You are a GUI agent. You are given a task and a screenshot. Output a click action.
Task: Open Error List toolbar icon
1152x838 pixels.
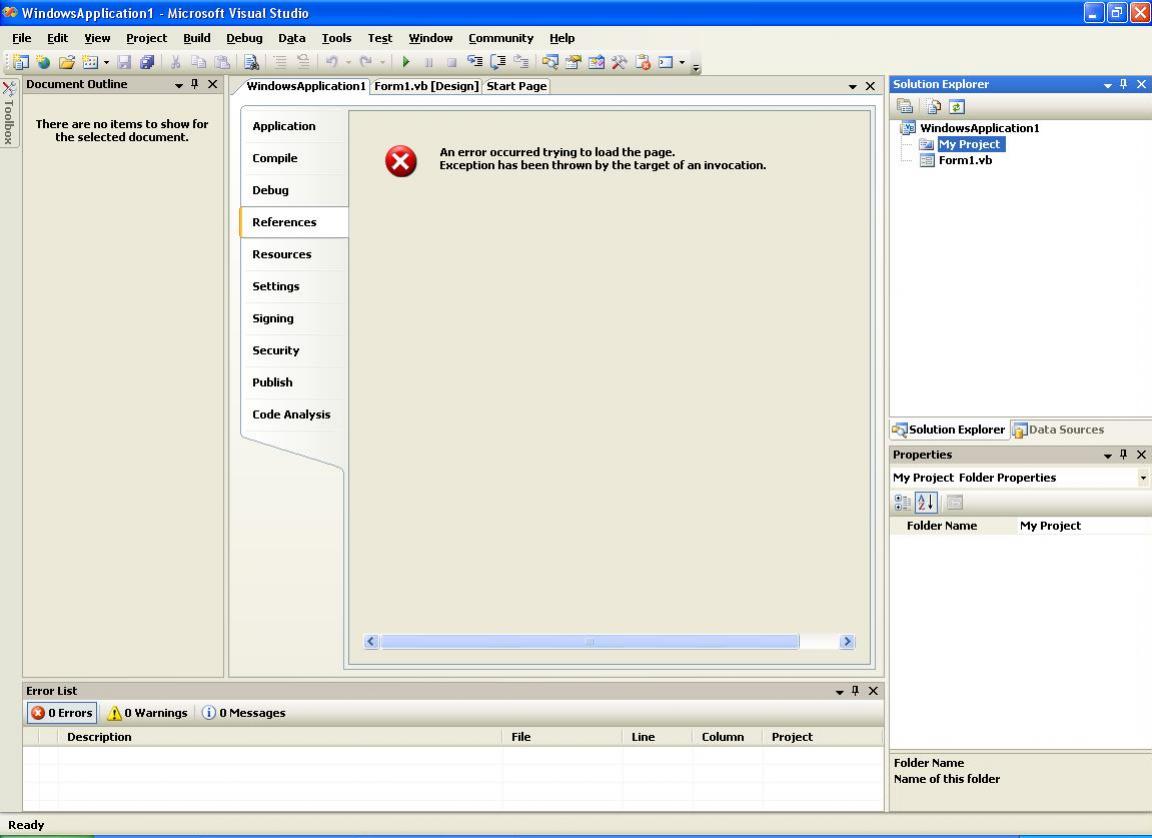point(642,62)
